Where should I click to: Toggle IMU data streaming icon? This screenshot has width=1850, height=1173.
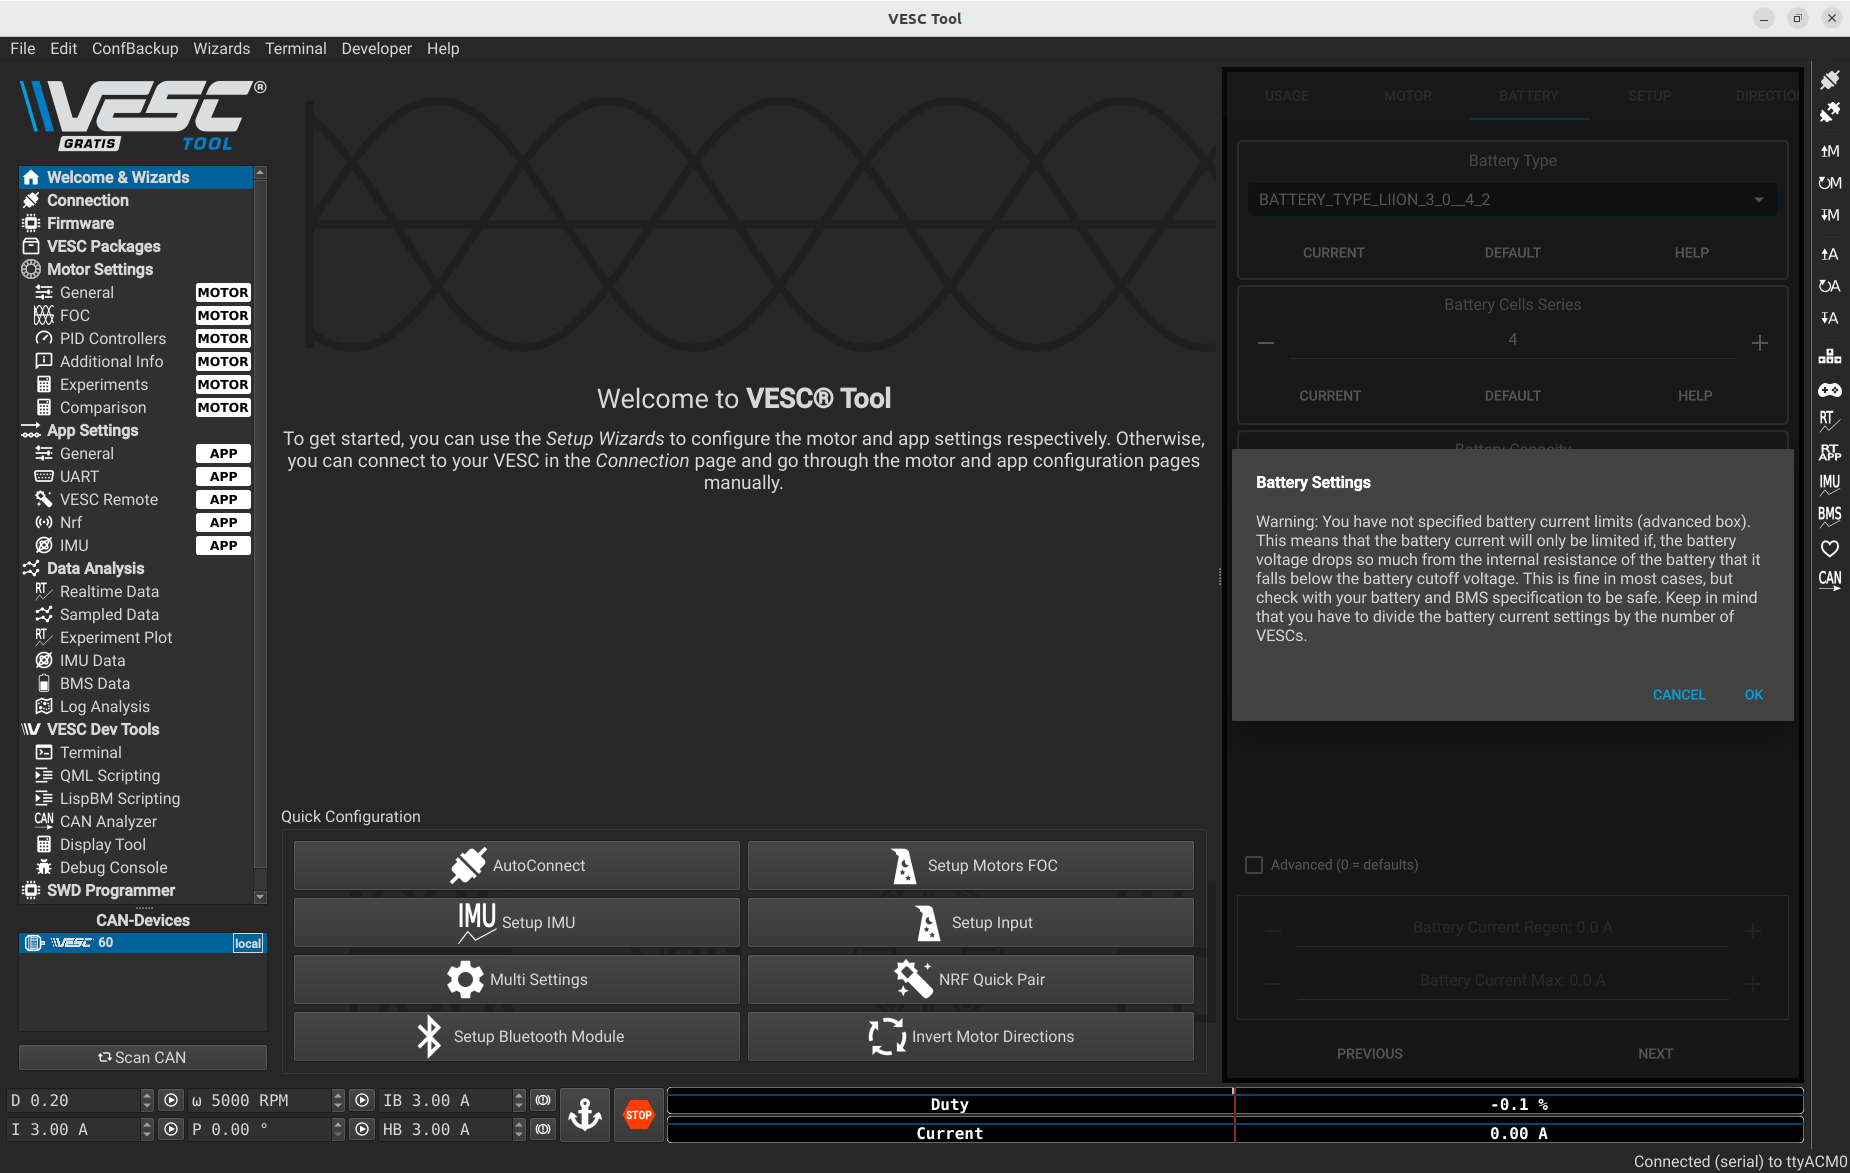click(x=1829, y=485)
